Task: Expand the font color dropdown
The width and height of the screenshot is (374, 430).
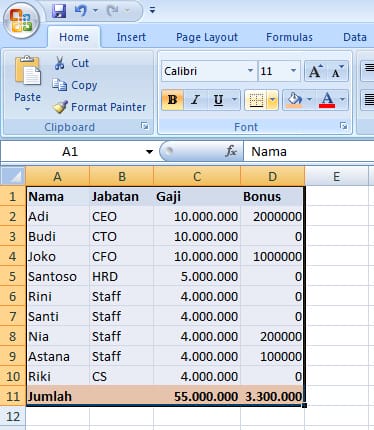Action: (x=343, y=99)
